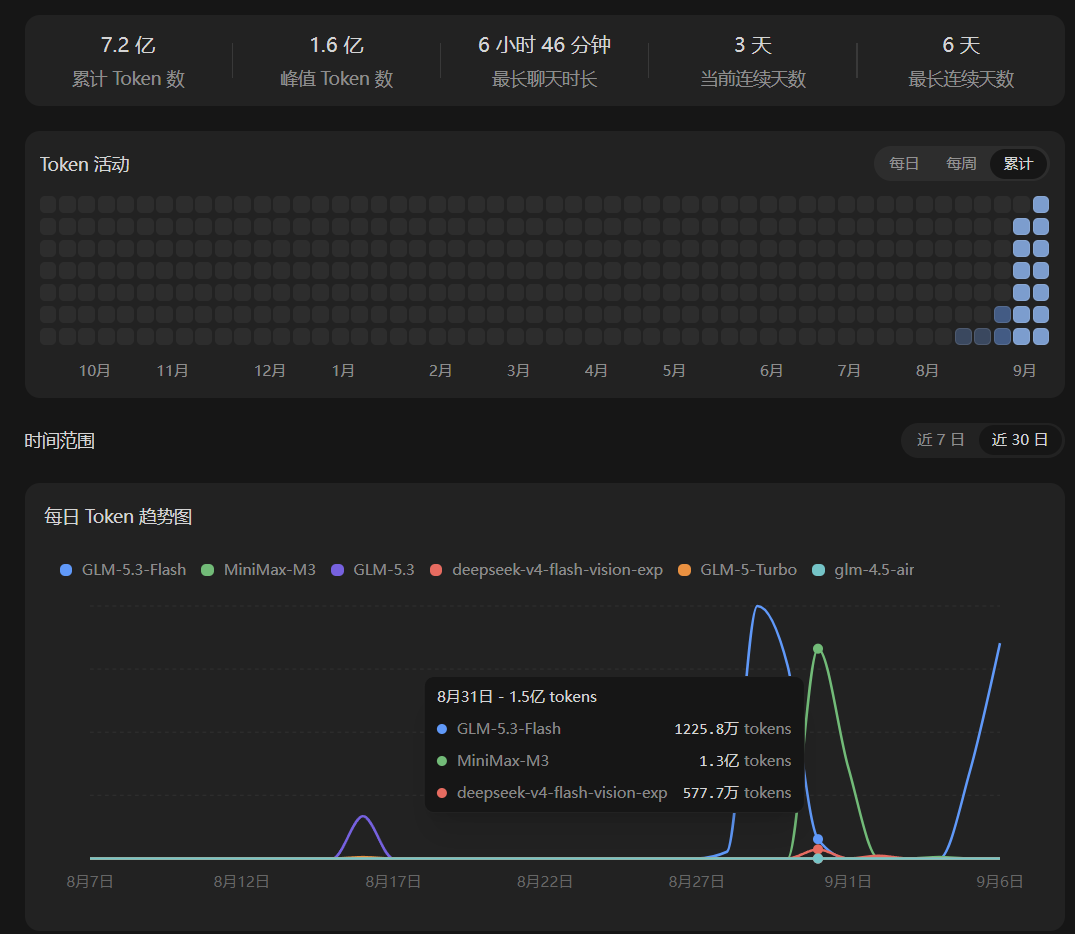Click the 最长连续天数 statistic

click(961, 62)
